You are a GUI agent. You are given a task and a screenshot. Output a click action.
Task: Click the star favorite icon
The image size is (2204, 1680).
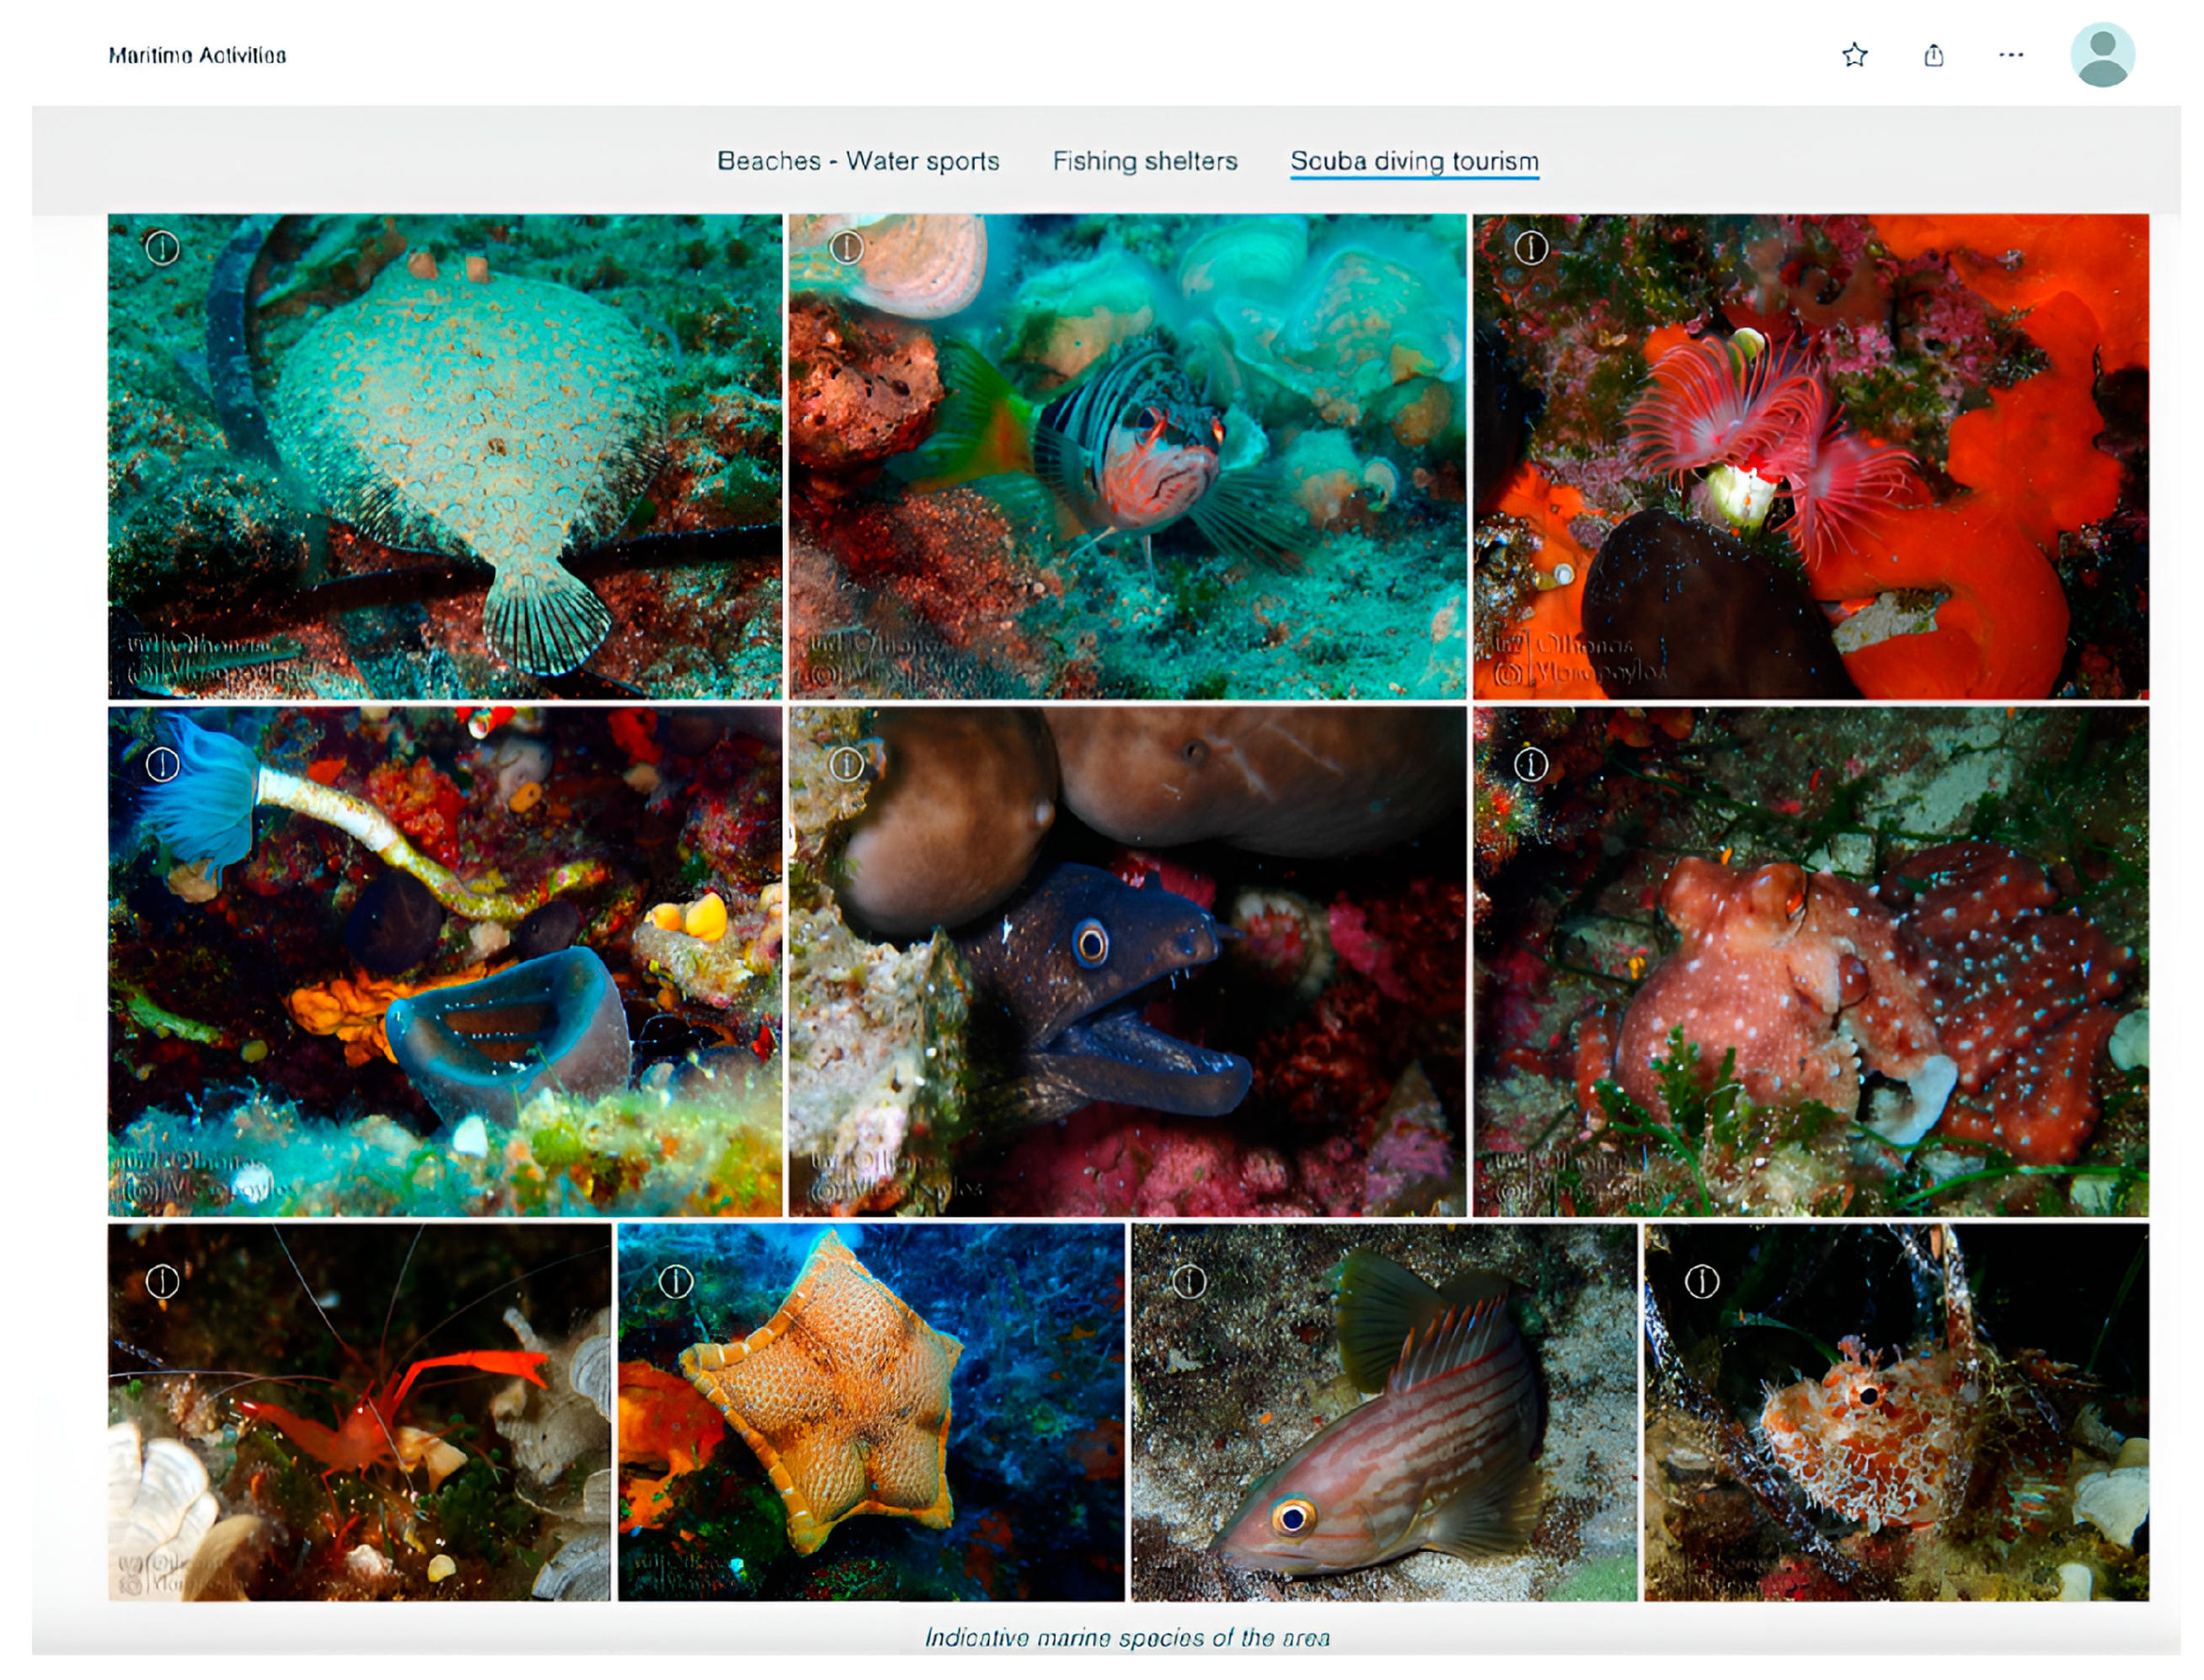tap(1854, 55)
